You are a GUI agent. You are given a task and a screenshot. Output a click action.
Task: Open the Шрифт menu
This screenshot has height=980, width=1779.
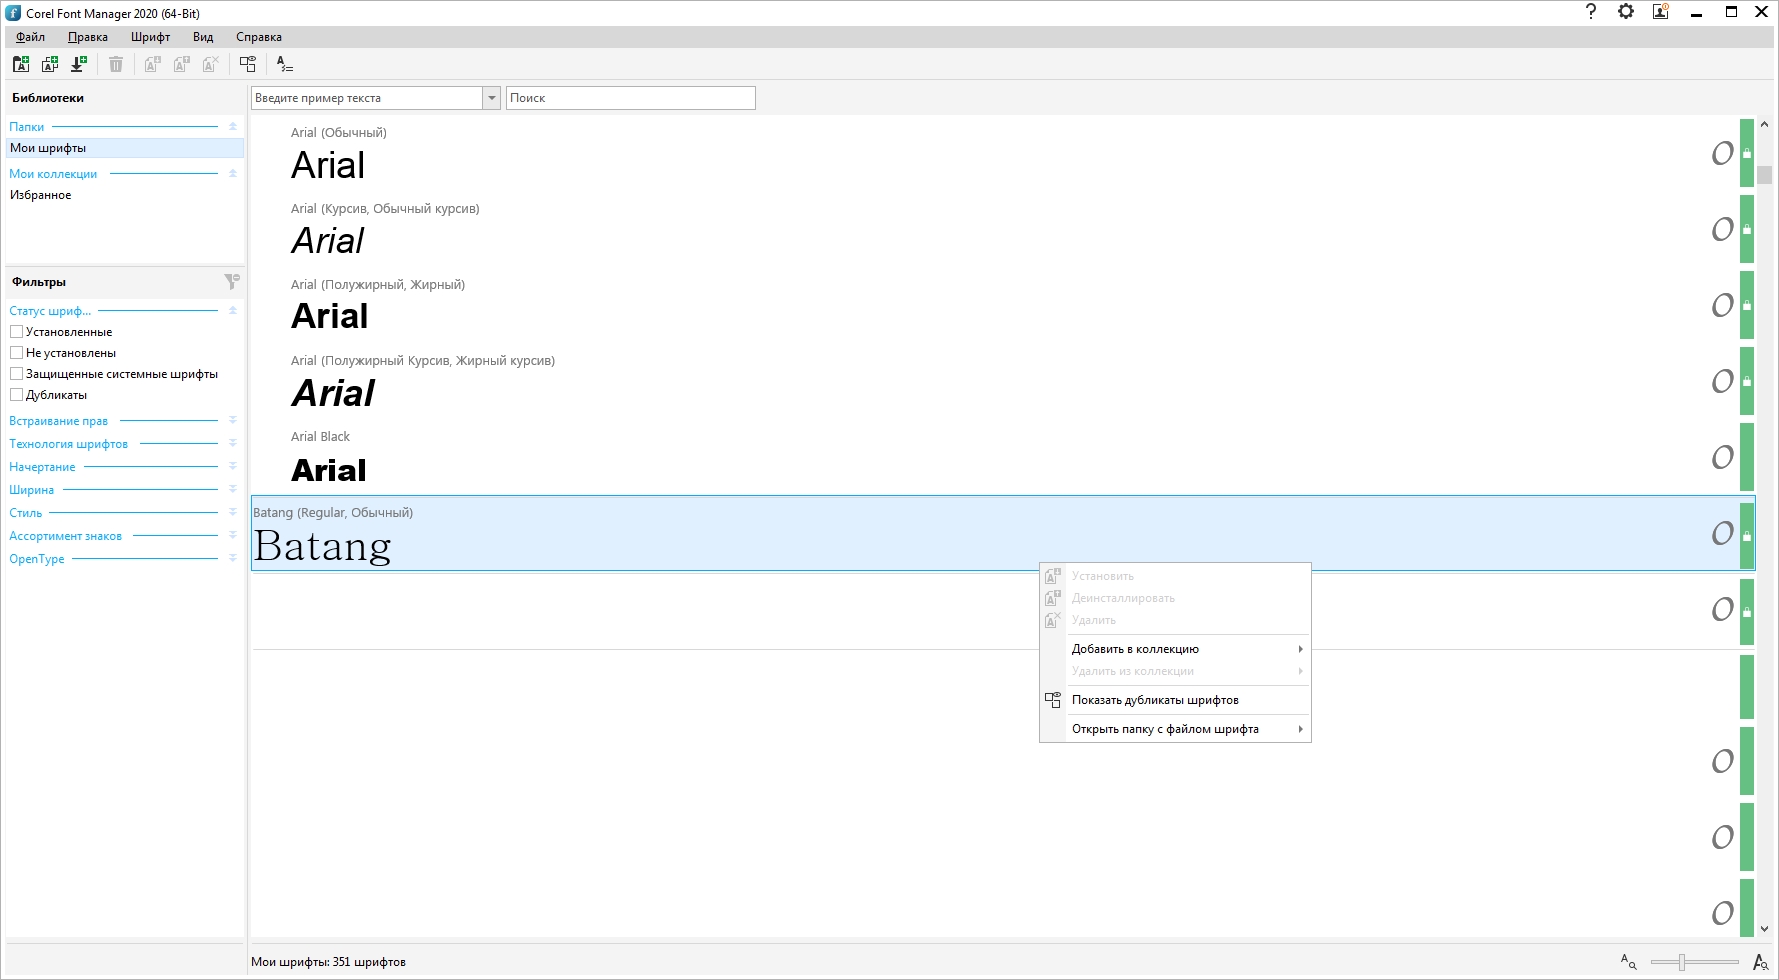tap(150, 37)
